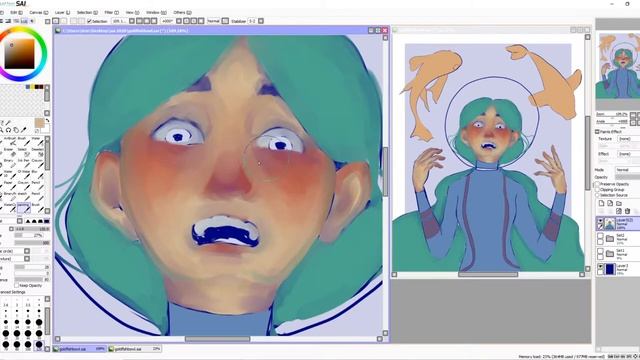
Task: Select the Set2 folder in layer list
Action: (618, 238)
